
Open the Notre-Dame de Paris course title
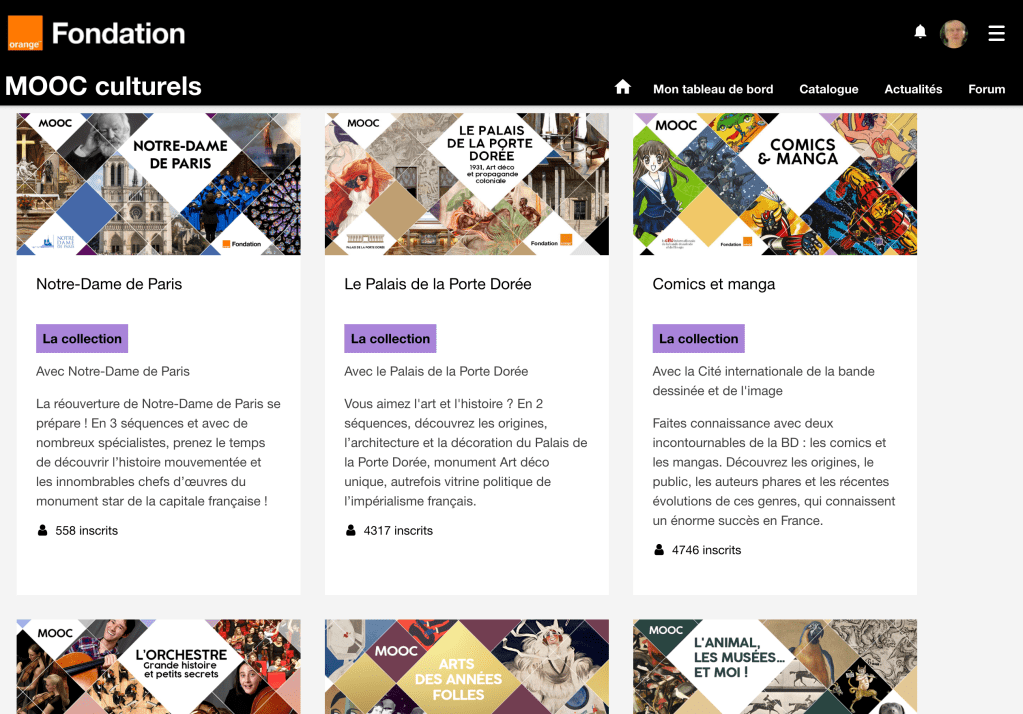click(109, 284)
